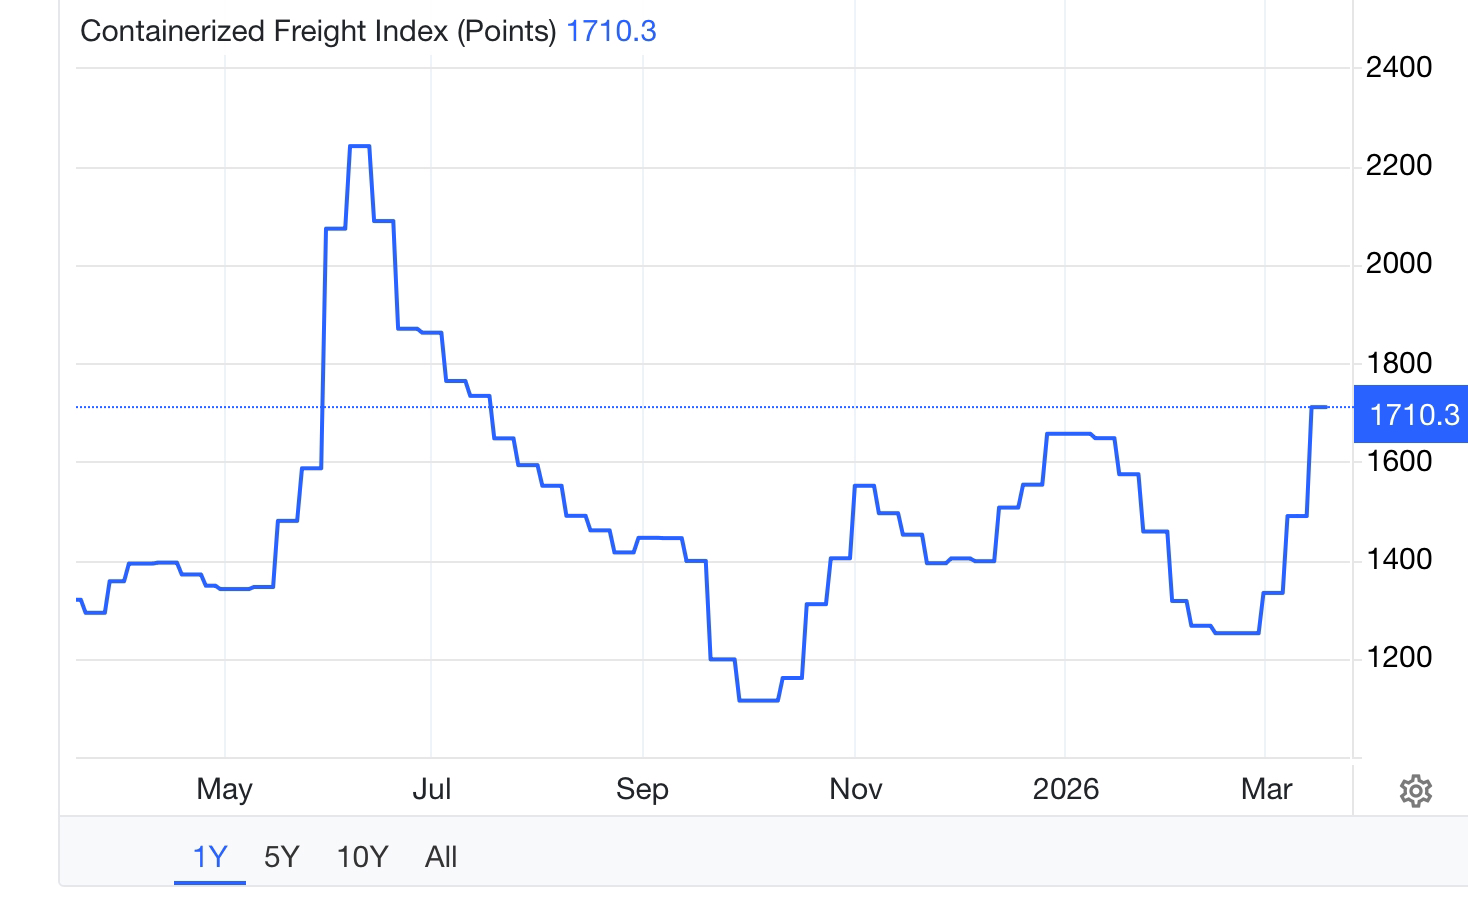Image resolution: width=1468 pixels, height=915 pixels.
Task: Click the 2026 label on time axis
Action: point(1065,789)
